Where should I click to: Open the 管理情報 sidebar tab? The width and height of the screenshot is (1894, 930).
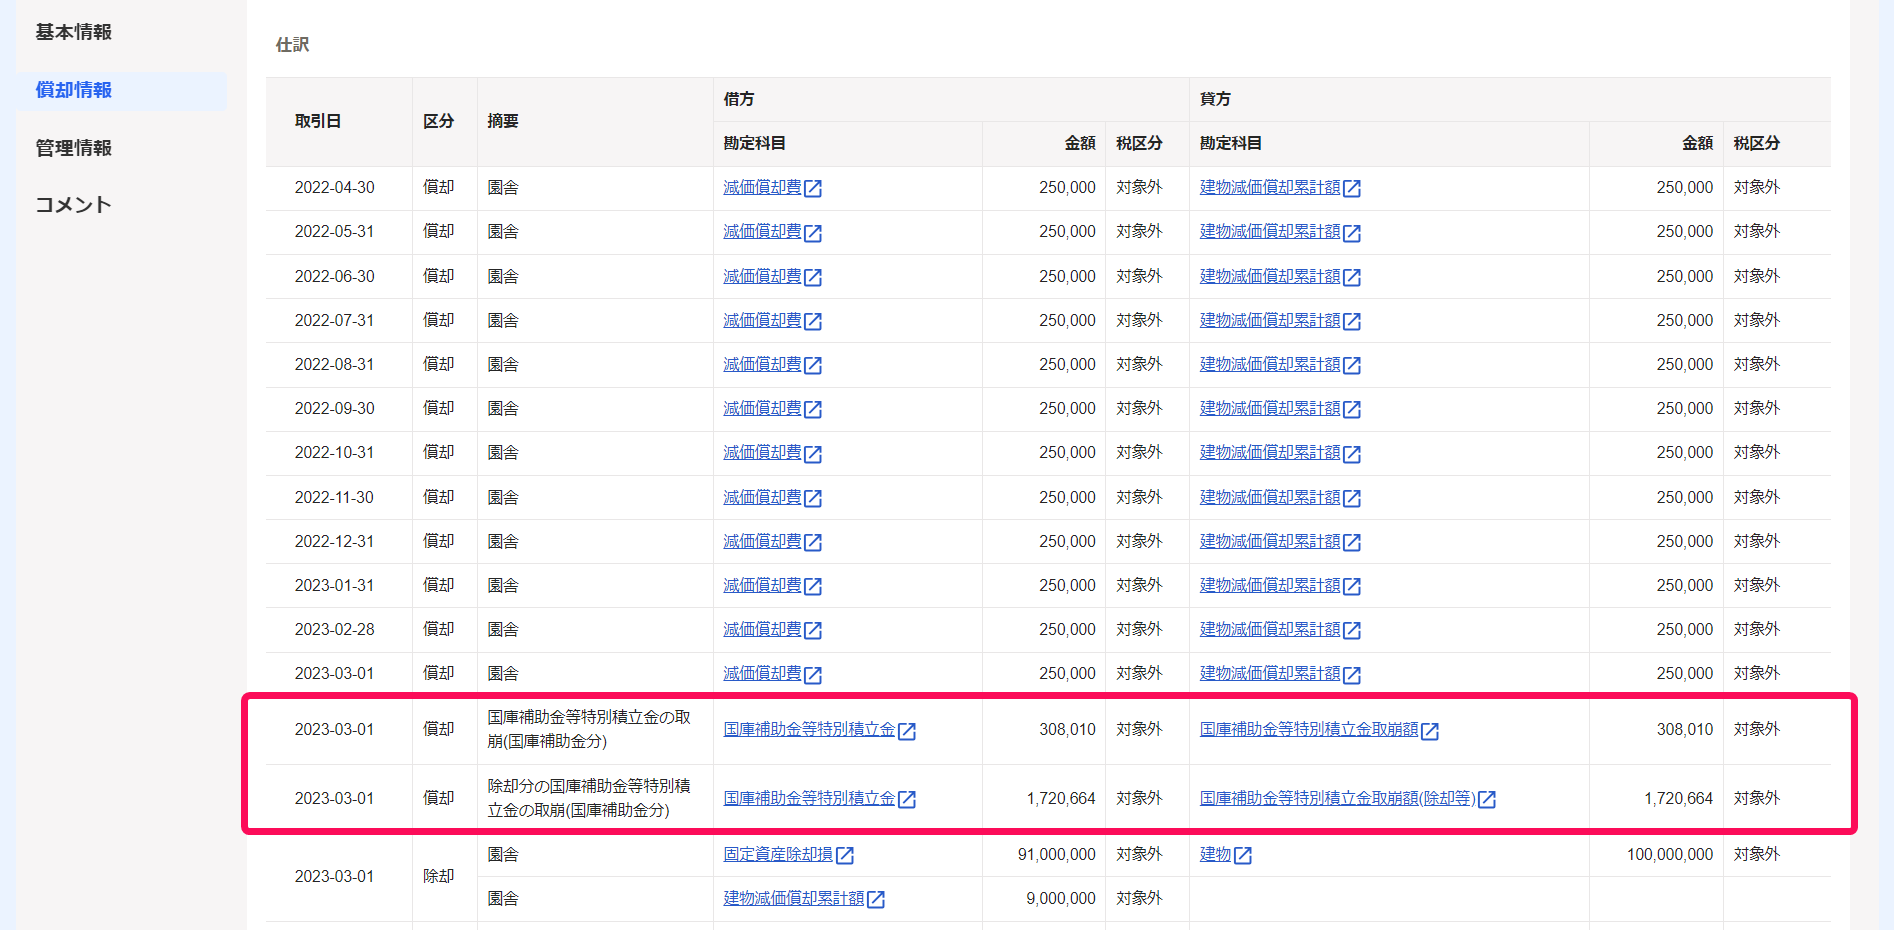pyautogui.click(x=74, y=148)
